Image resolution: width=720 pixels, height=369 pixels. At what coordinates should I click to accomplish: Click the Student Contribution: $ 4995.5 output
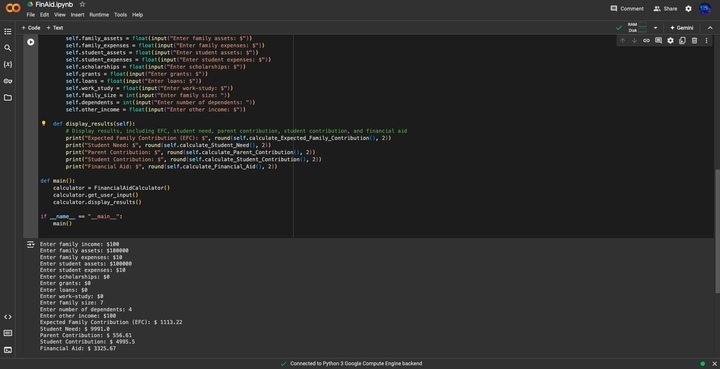tap(87, 342)
